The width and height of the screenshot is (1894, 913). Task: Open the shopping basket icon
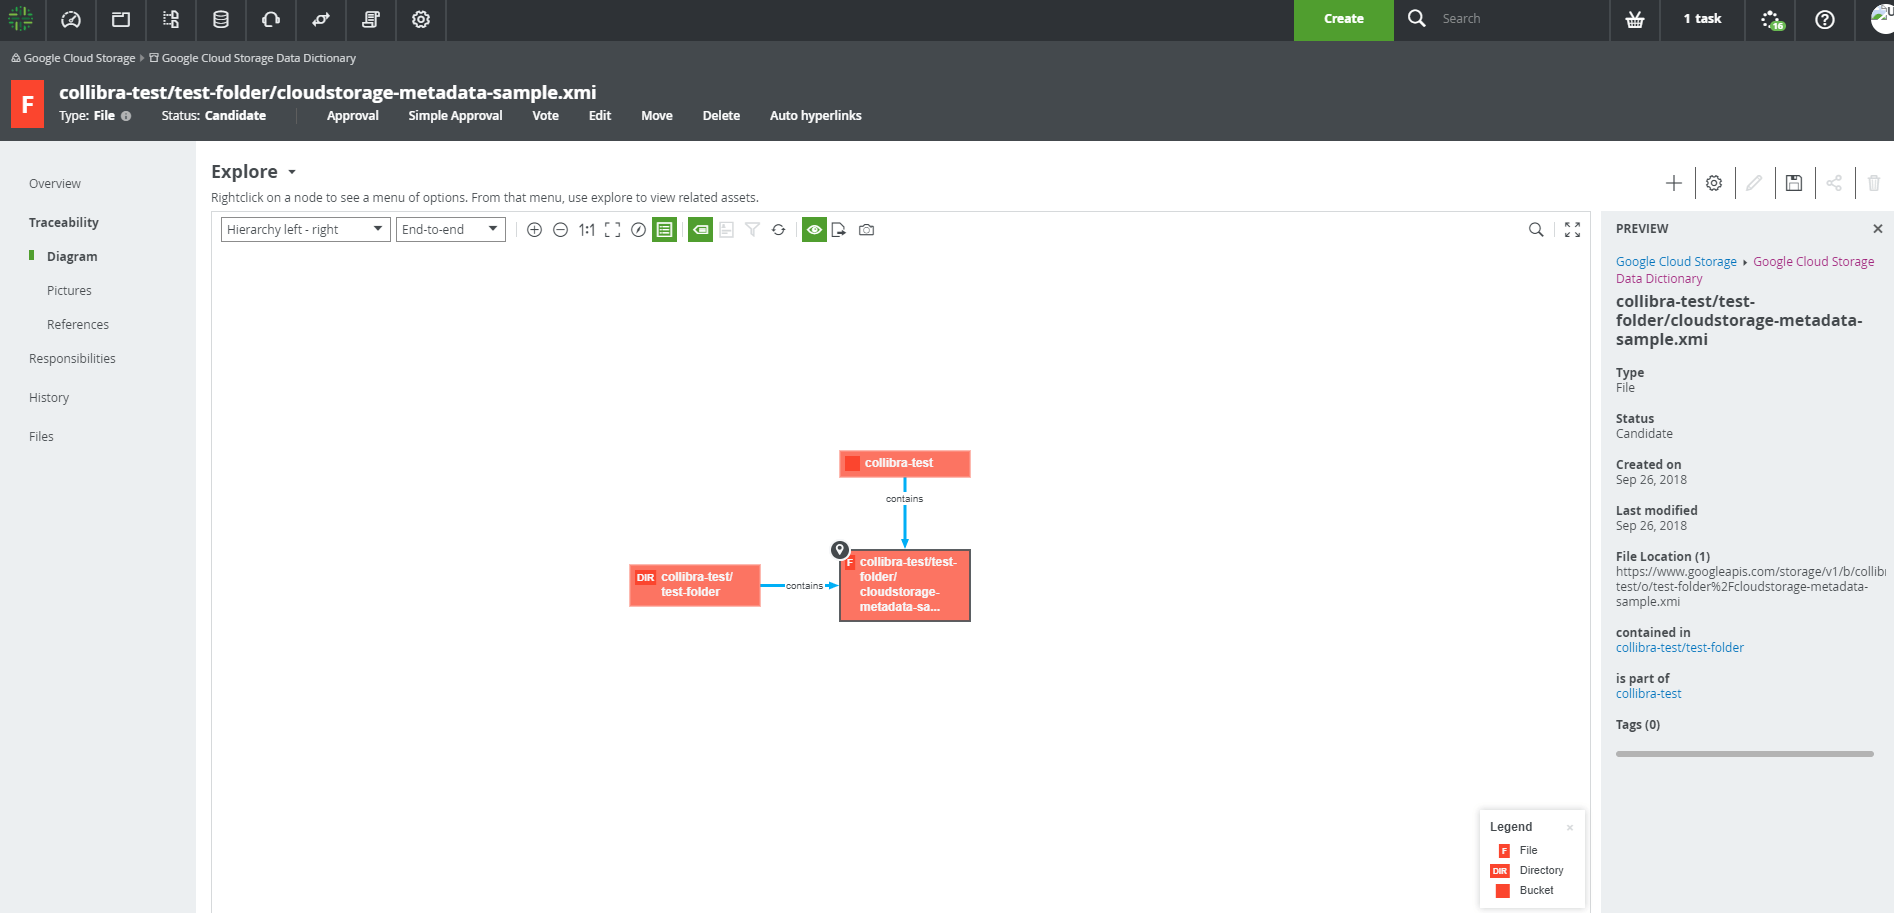(x=1635, y=19)
